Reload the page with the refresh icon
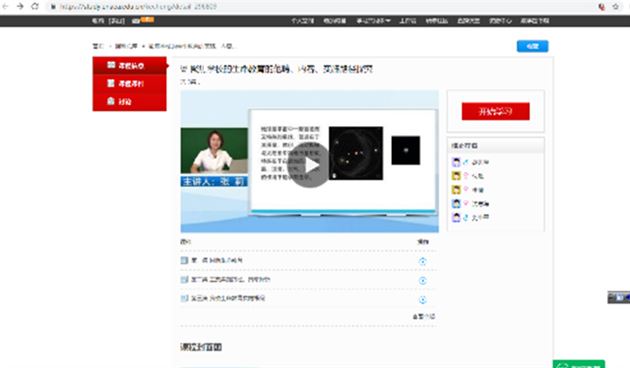Screen dimensions: 630x368 tap(35, 6)
